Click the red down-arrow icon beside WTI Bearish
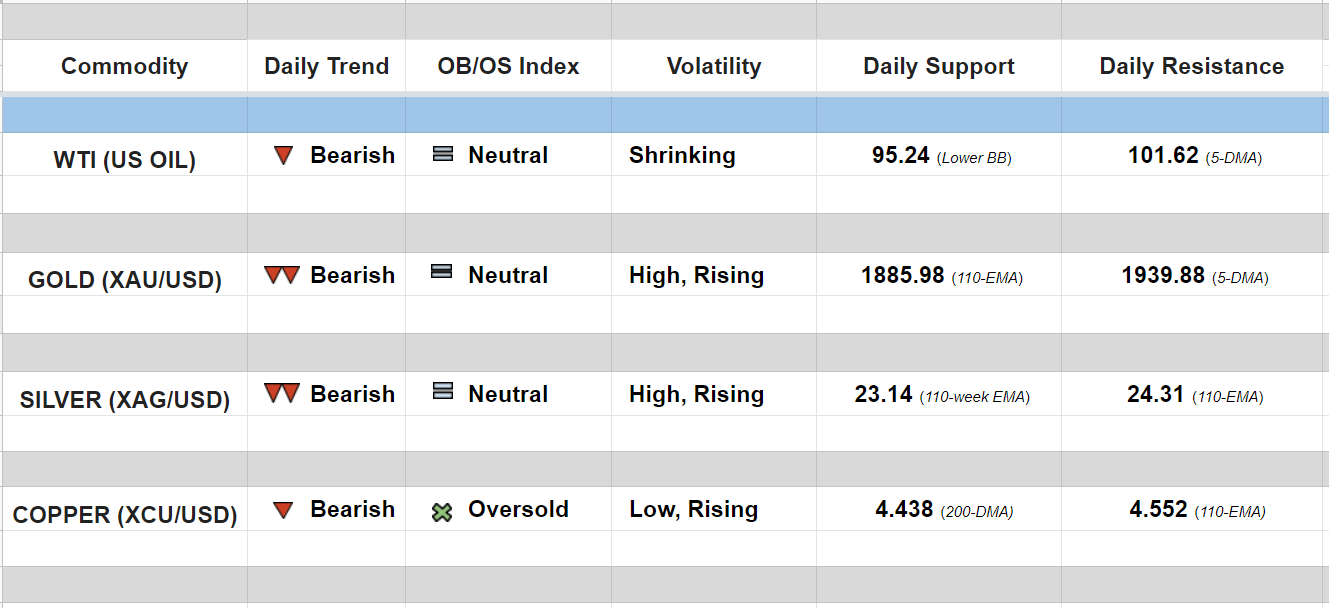 coord(283,156)
